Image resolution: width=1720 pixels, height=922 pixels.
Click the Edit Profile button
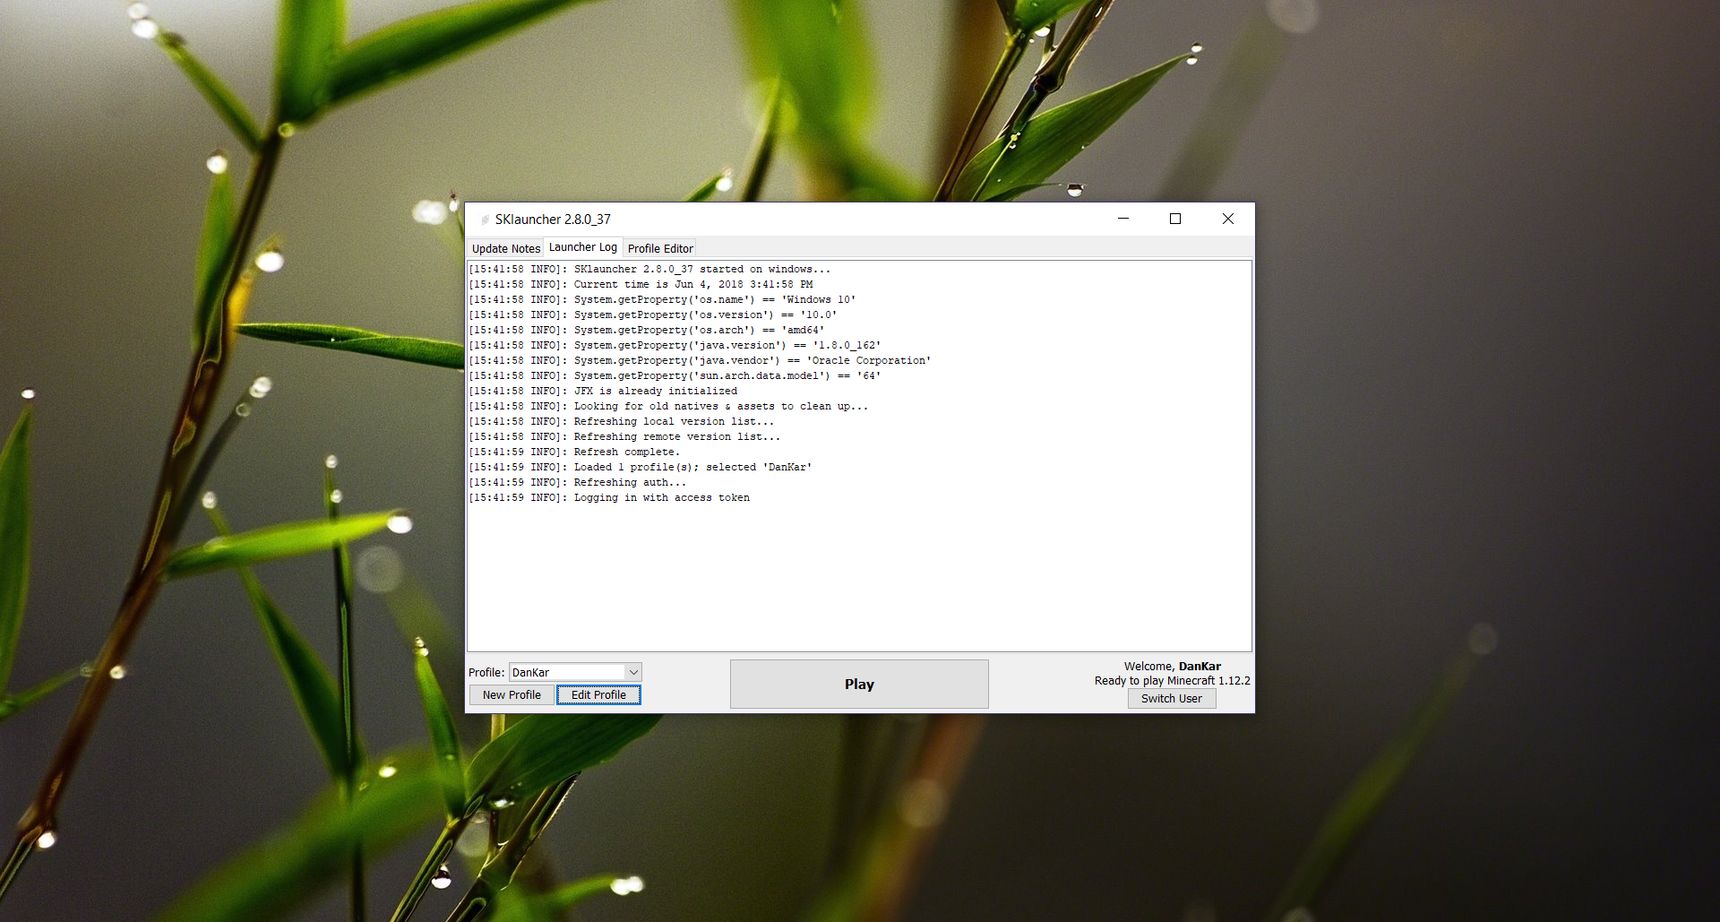[599, 695]
